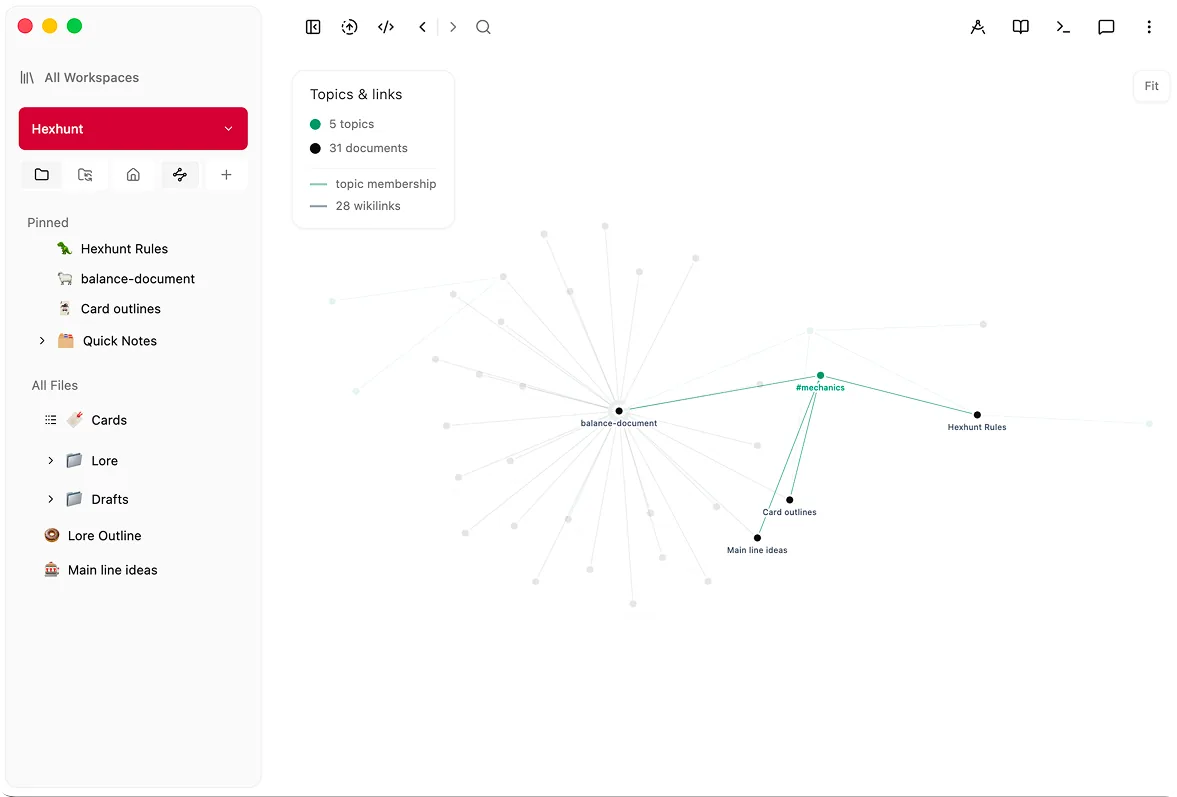Select the graph view tab icon
Image resolution: width=1177 pixels, height=797 pixels.
point(179,175)
